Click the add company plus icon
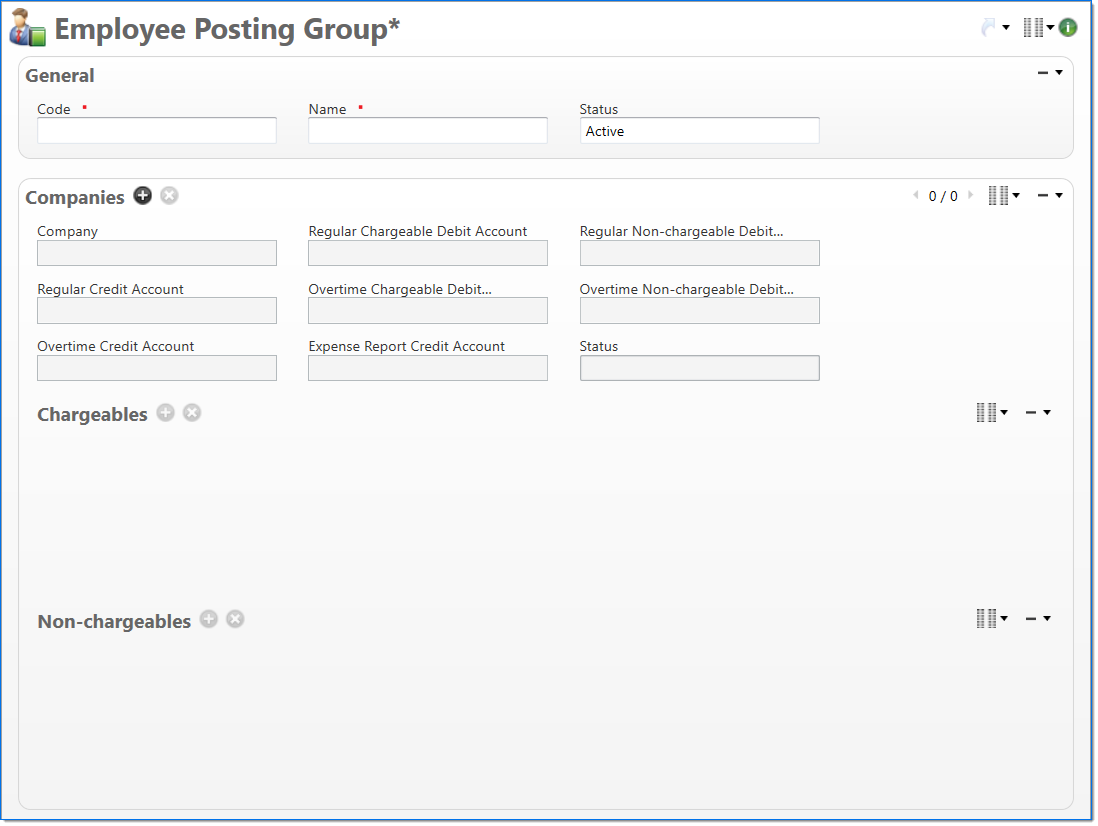 tap(143, 196)
